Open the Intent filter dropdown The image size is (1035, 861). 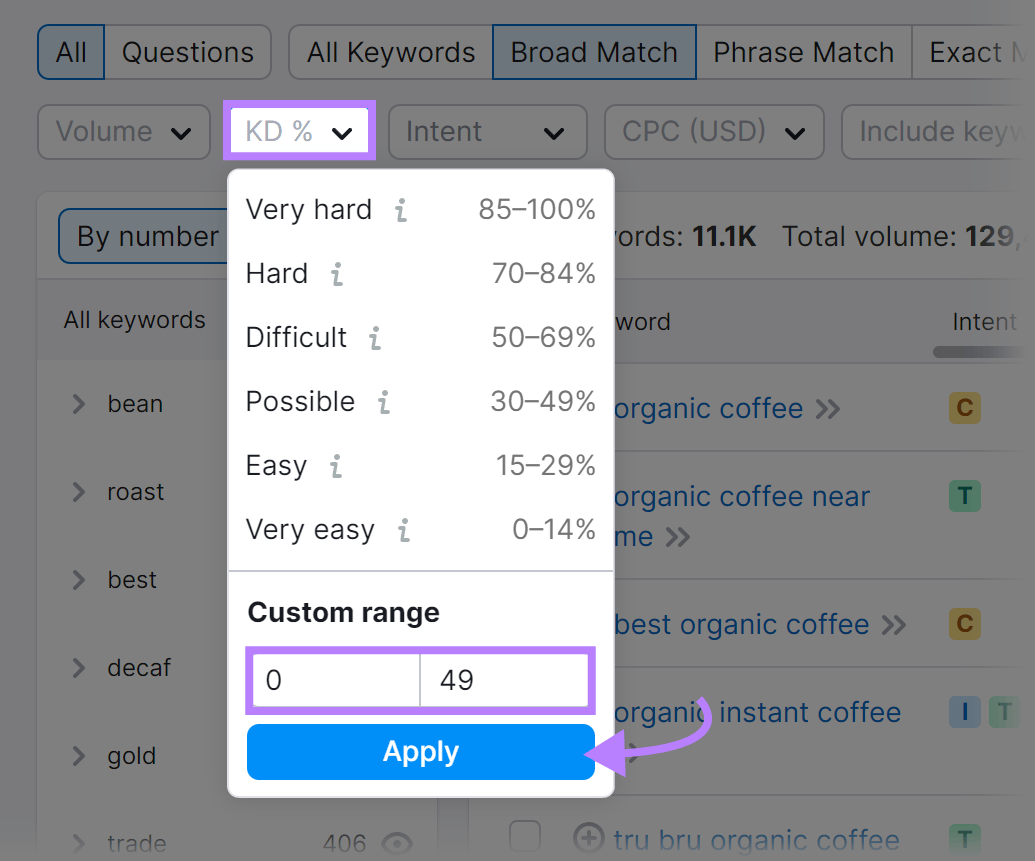click(x=487, y=132)
